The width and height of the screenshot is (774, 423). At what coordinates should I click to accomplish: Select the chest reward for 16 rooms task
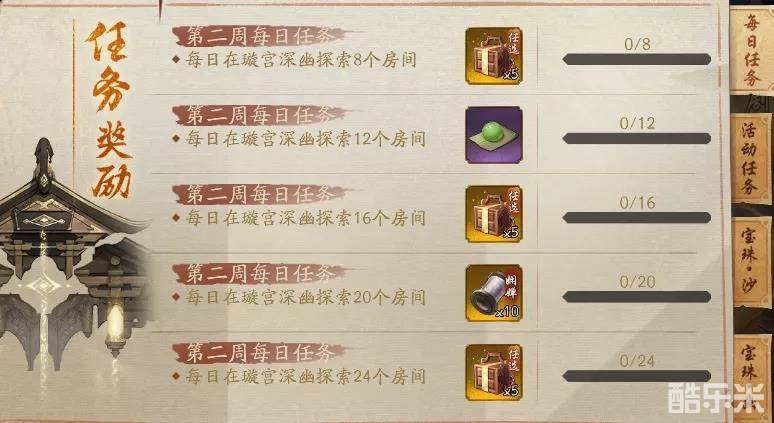click(494, 214)
